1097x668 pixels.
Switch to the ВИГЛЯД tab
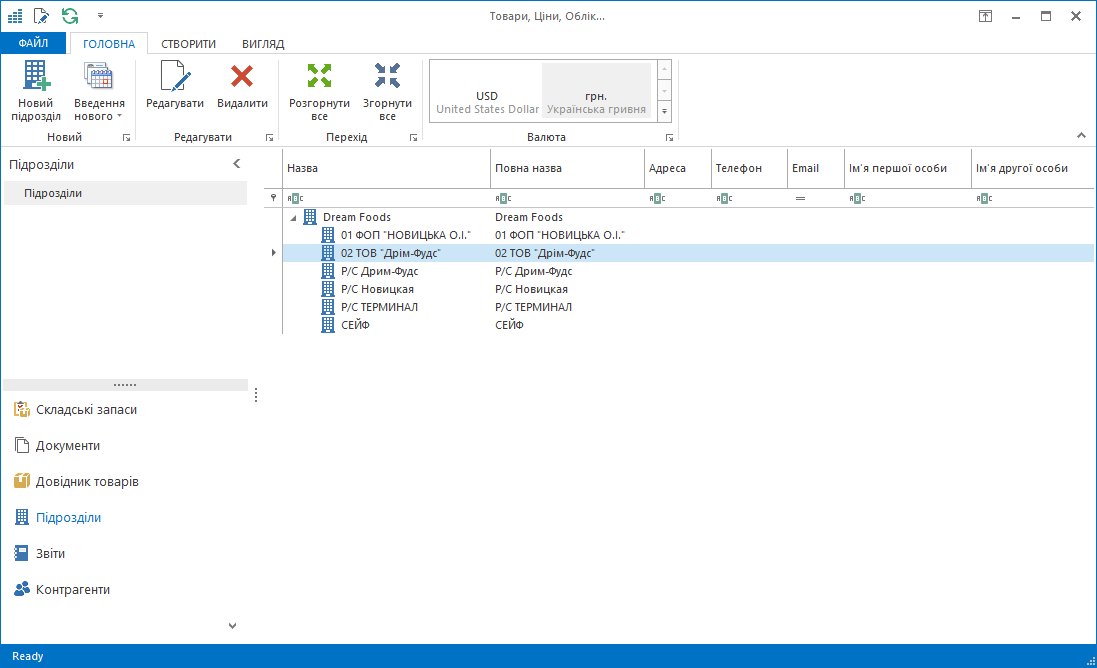point(263,43)
